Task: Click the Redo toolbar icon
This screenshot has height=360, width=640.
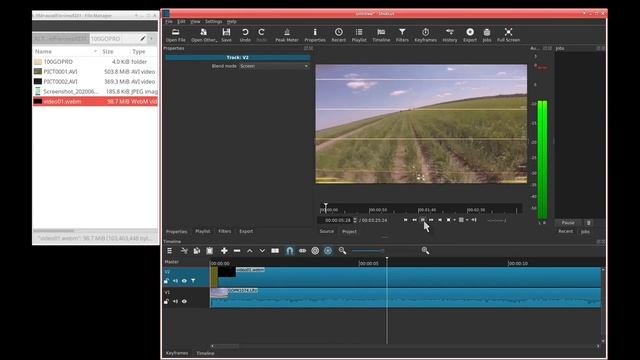Action: point(262,35)
